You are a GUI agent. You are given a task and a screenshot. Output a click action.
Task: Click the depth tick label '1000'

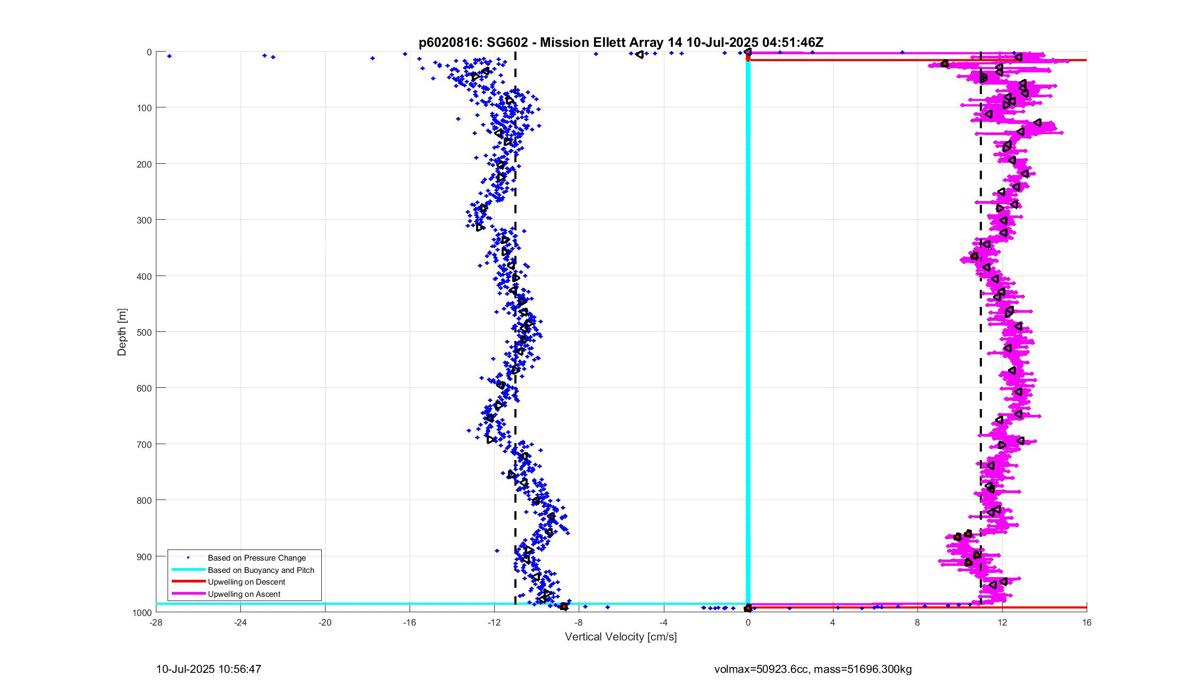141,612
